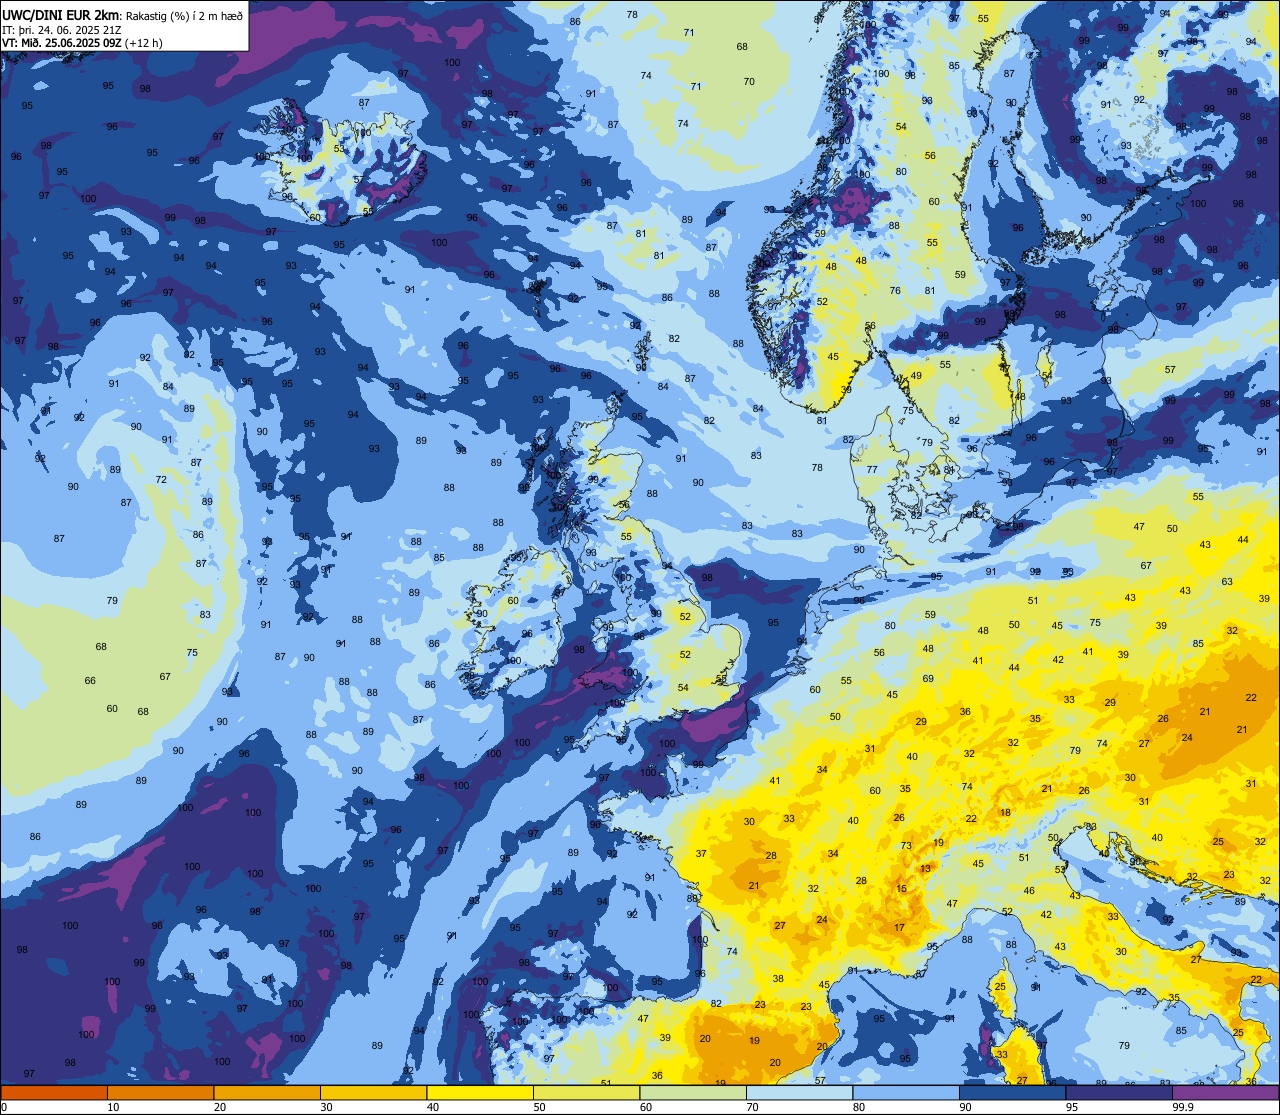The width and height of the screenshot is (1280, 1115).
Task: Click the 'IT: þri. 24. 06. 2025 21Z' line
Action: (63, 29)
